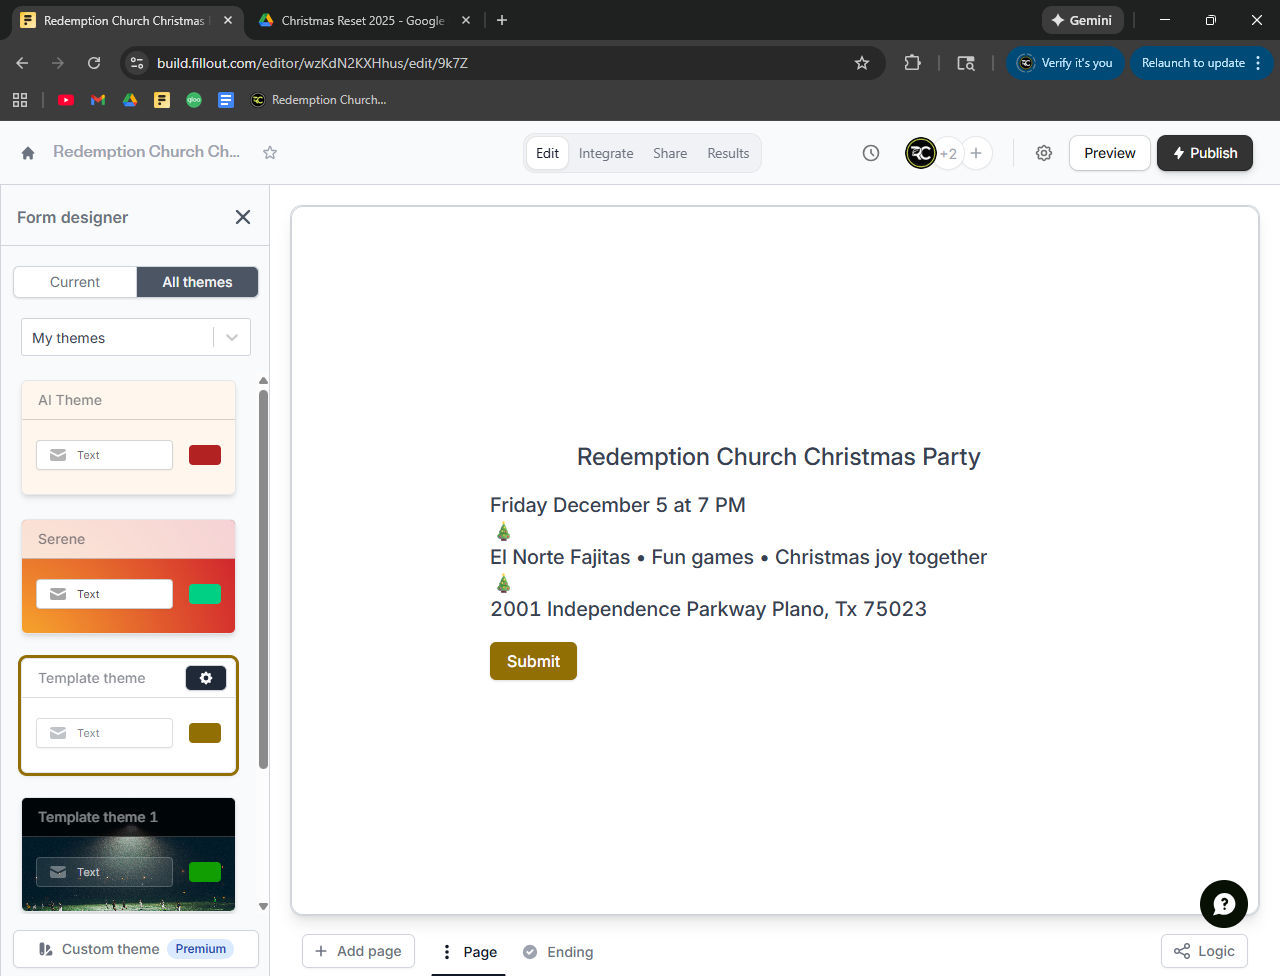Close the Form designer panel
The width and height of the screenshot is (1280, 976).
coord(243,217)
